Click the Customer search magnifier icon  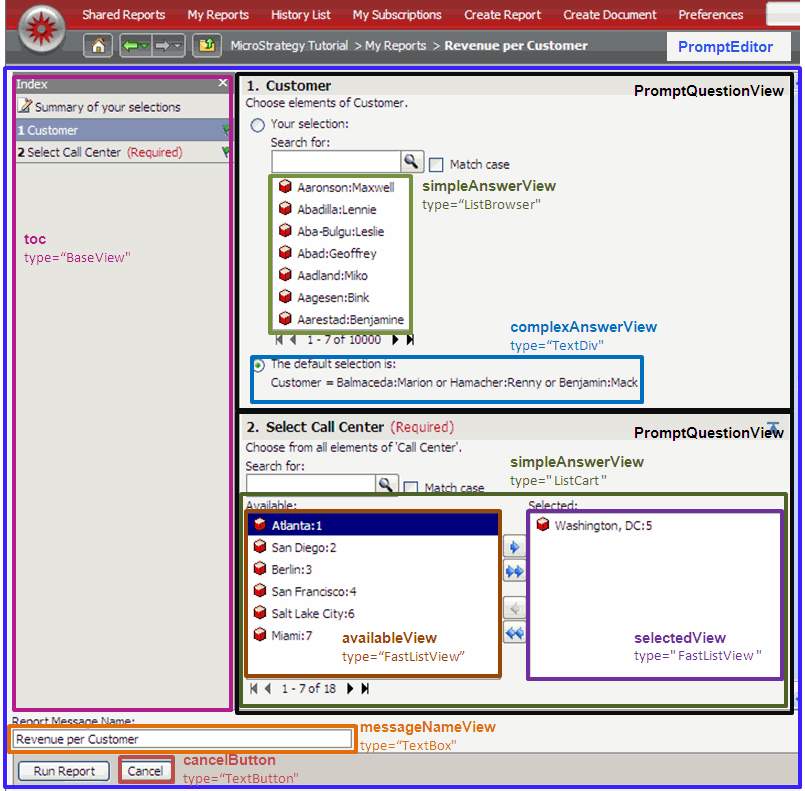coord(412,162)
